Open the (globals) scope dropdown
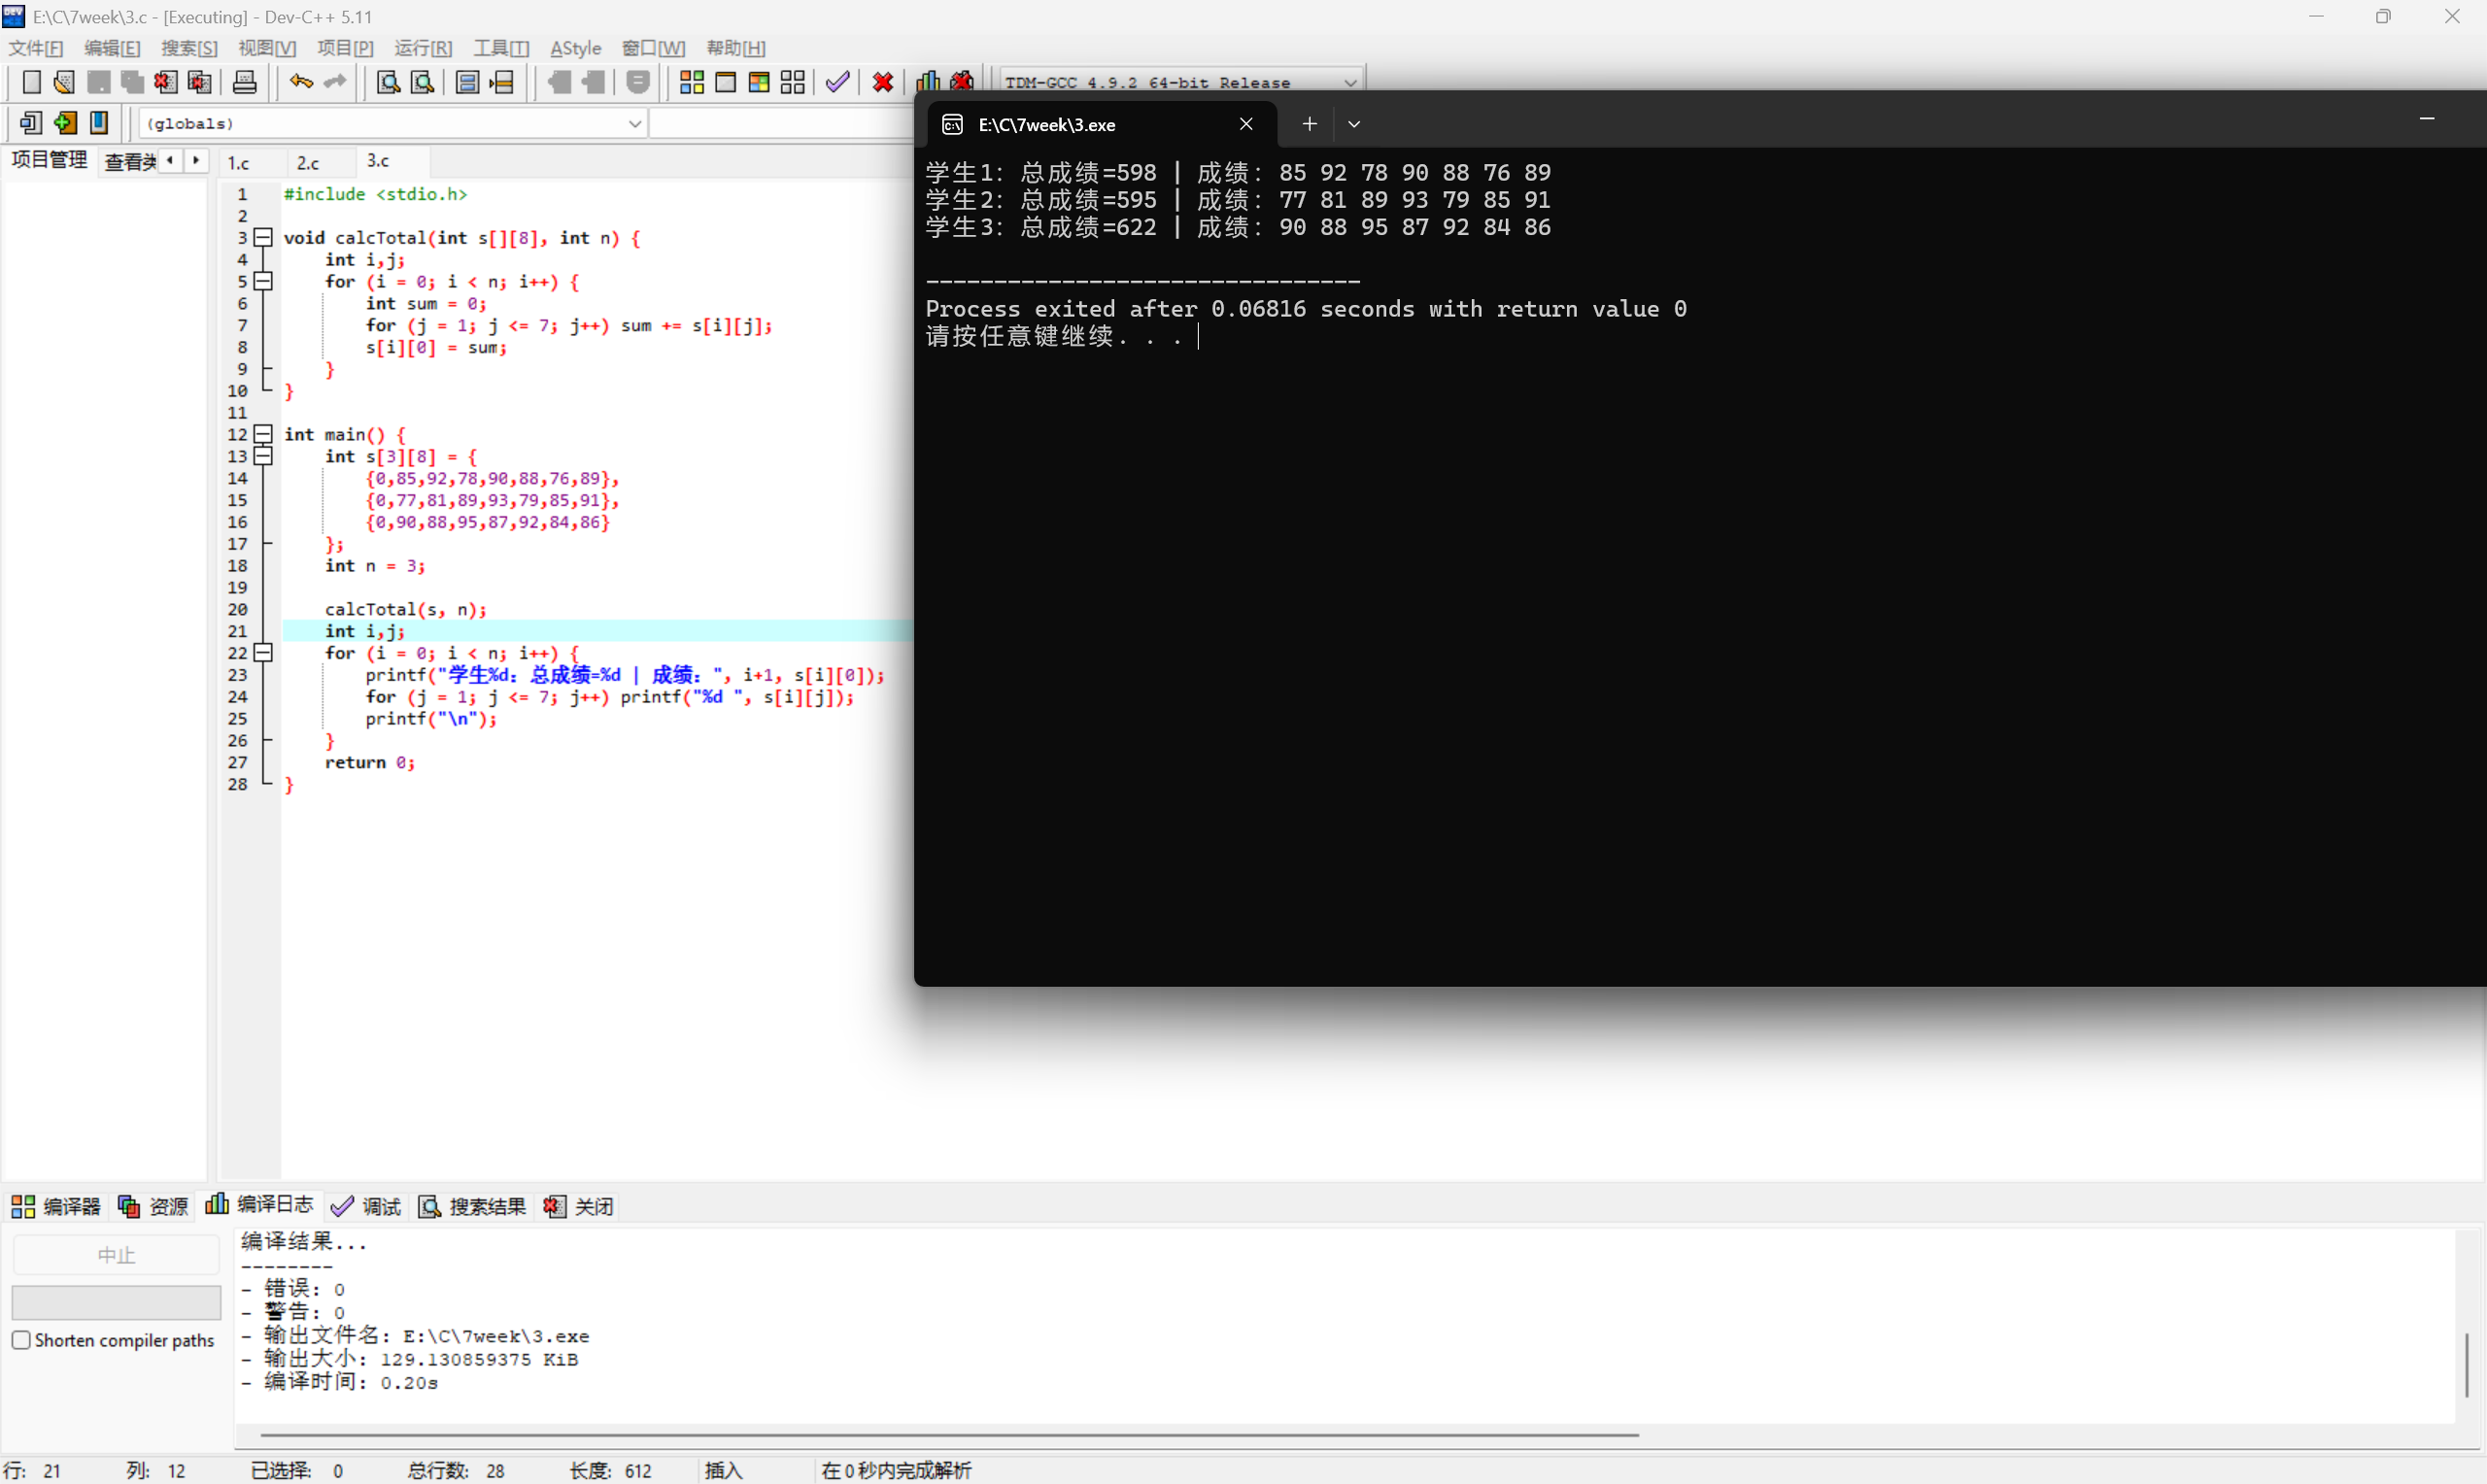The height and width of the screenshot is (1484, 2487). pos(634,123)
